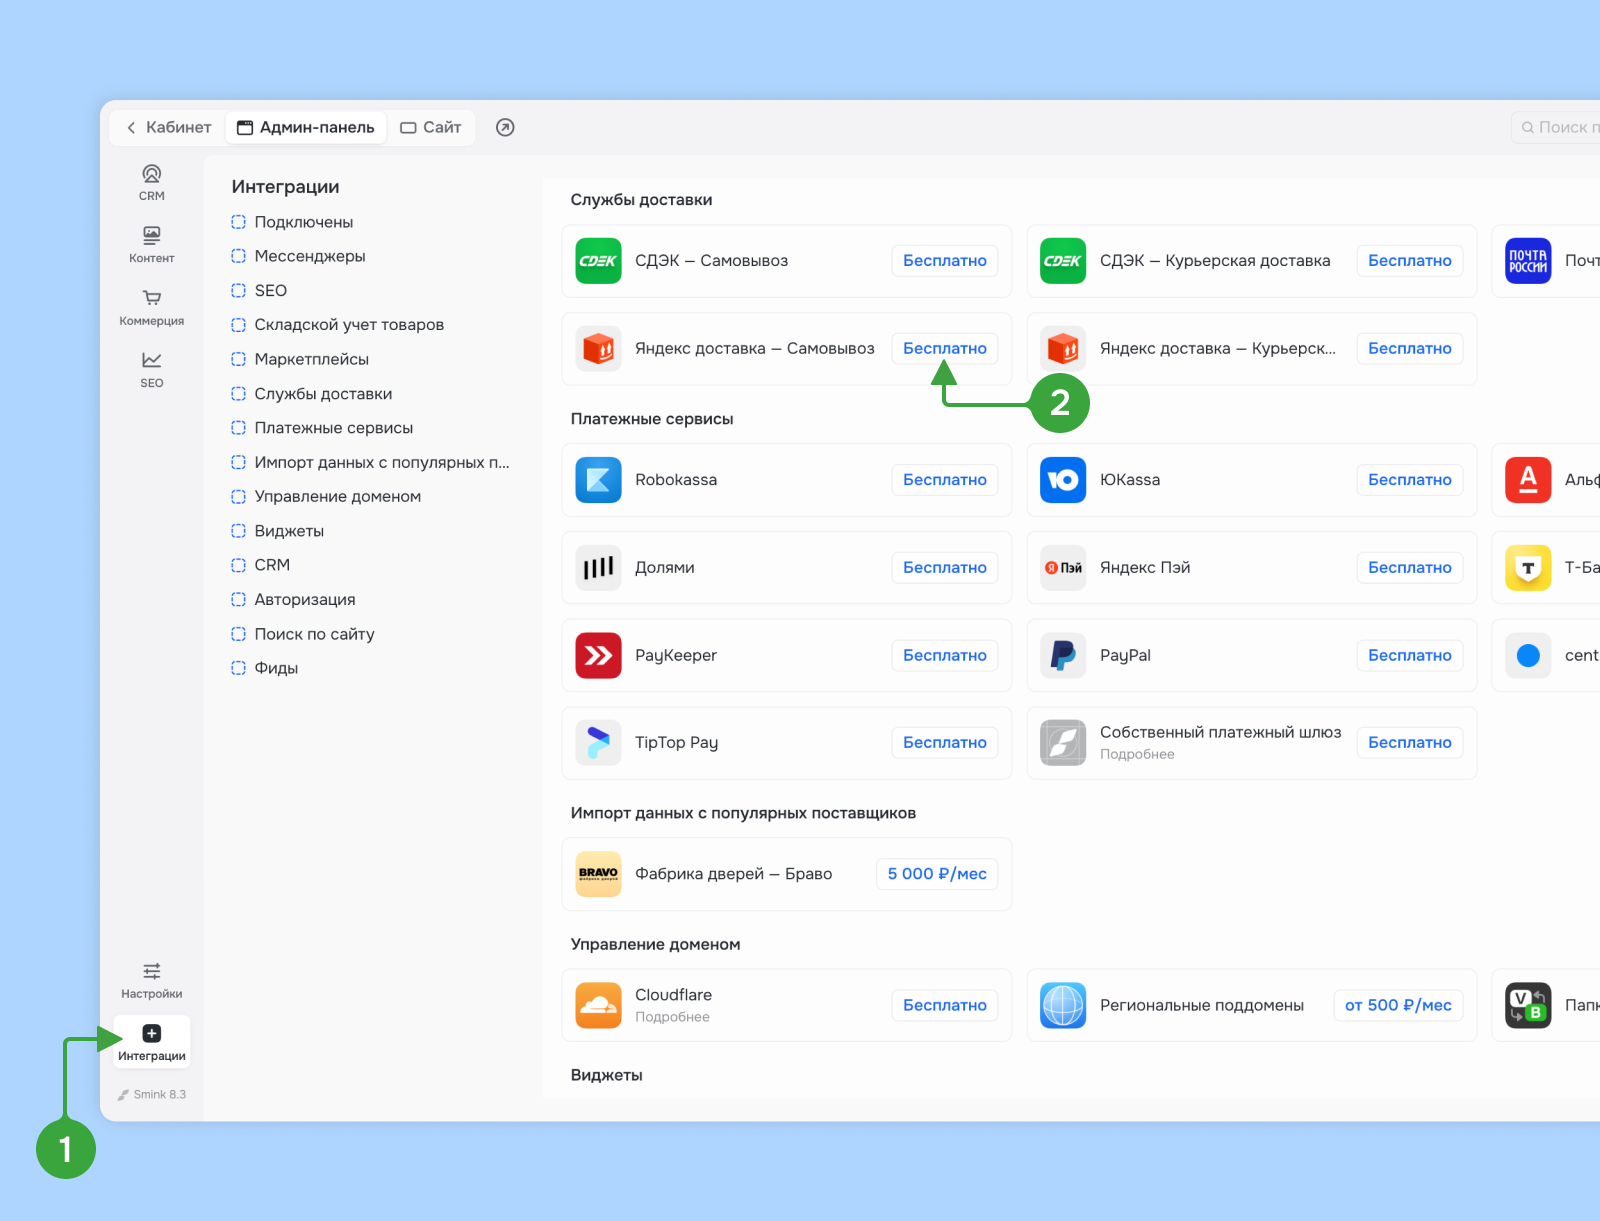Switch to the Админ-панель tab
The width and height of the screenshot is (1600, 1221).
[306, 127]
